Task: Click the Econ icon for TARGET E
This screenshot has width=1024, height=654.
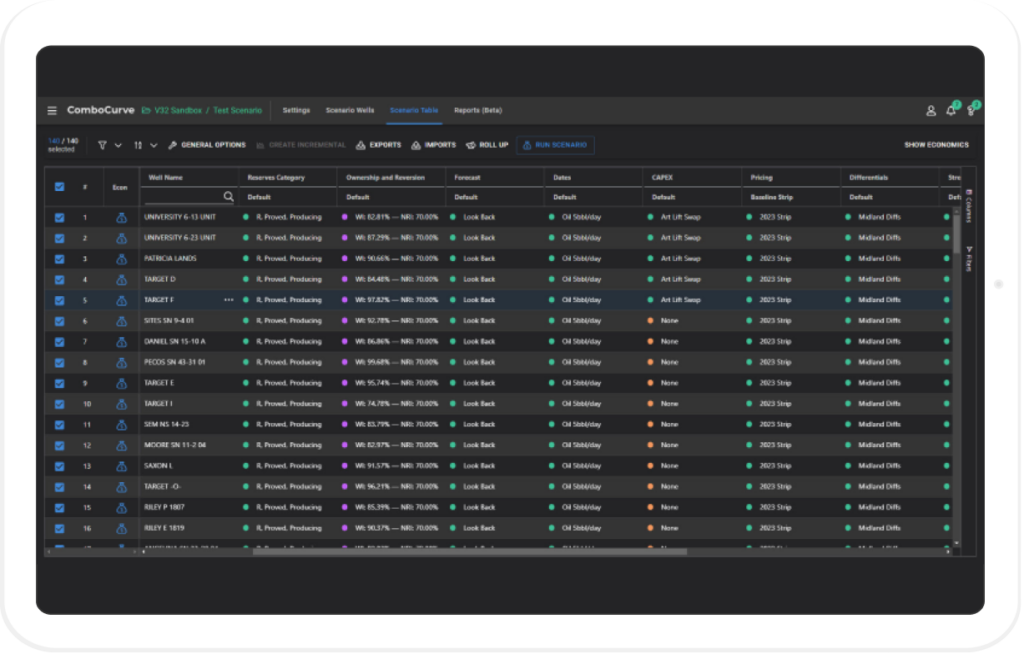Action: point(121,384)
